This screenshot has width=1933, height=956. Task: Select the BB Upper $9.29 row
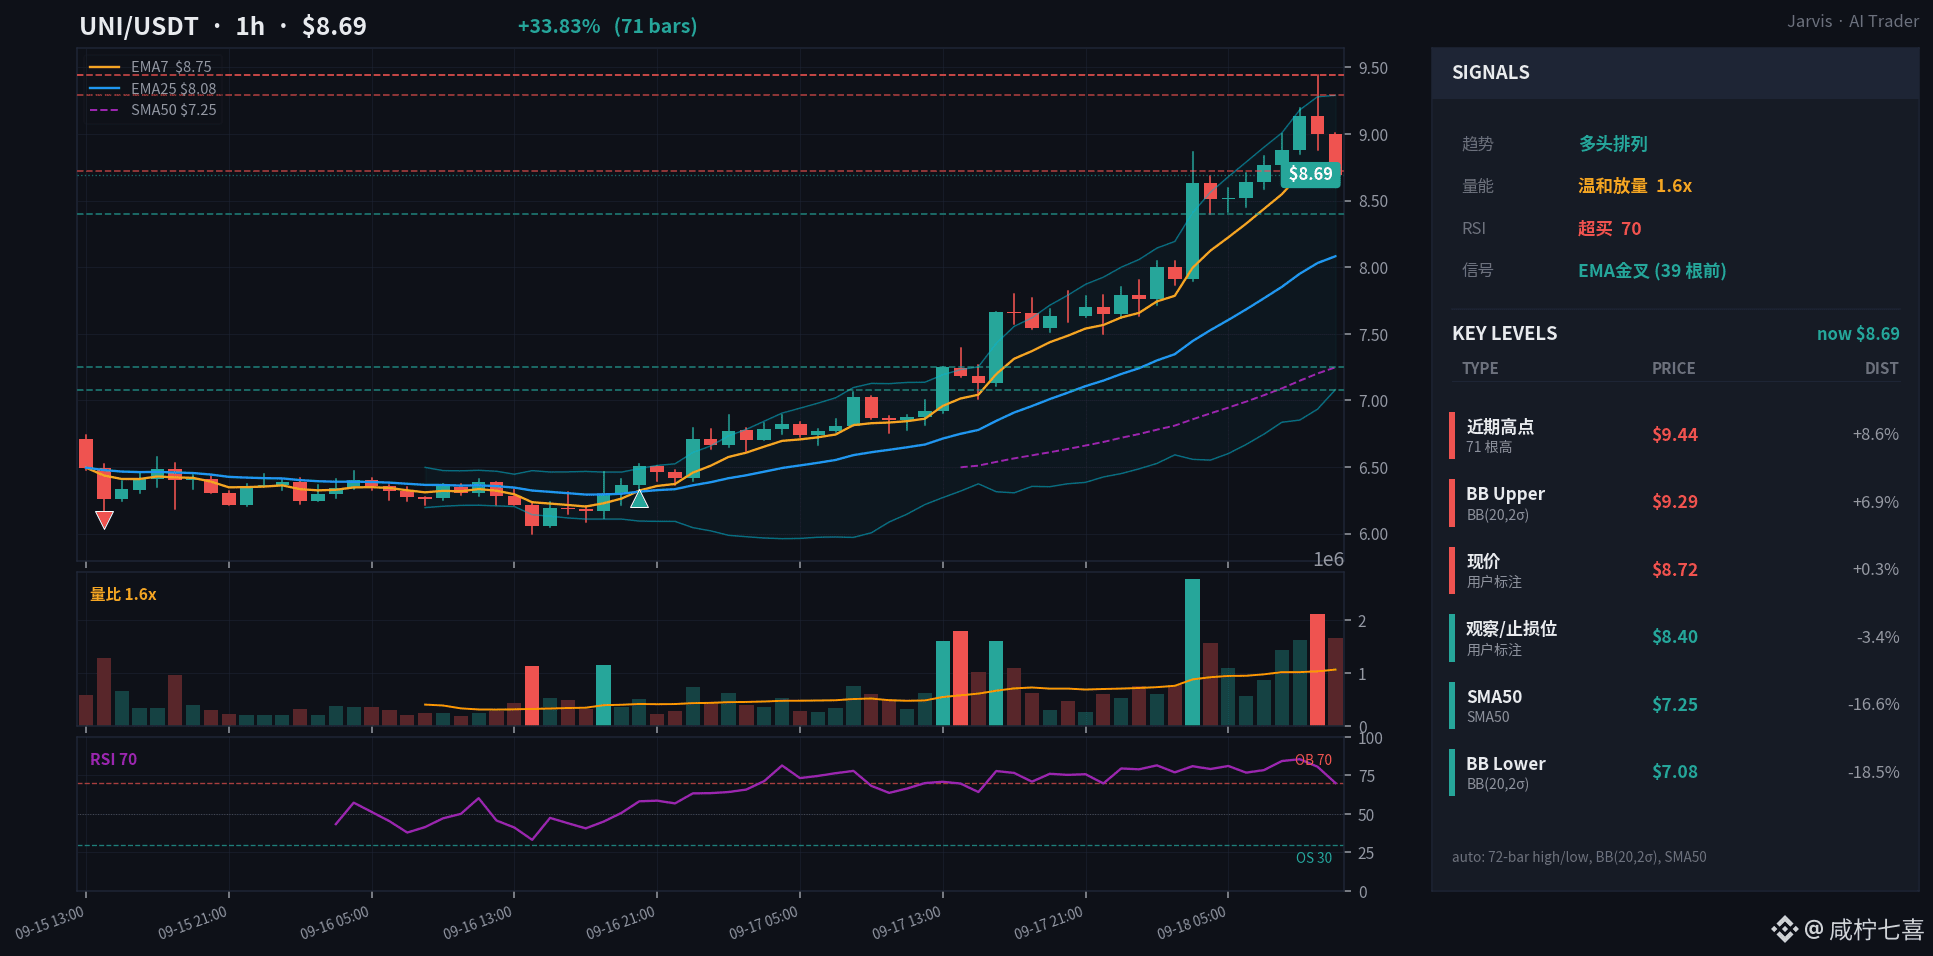1675,503
